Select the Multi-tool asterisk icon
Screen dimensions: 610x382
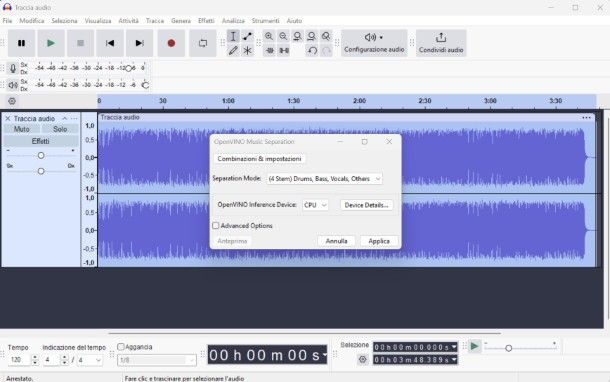tap(247, 51)
